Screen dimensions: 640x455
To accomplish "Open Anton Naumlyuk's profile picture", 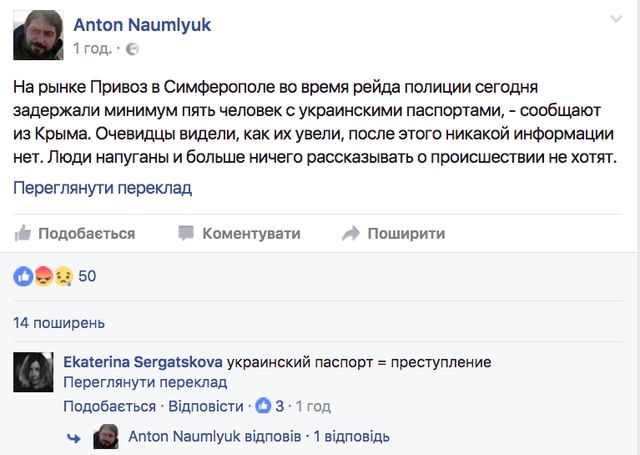I will (36, 34).
